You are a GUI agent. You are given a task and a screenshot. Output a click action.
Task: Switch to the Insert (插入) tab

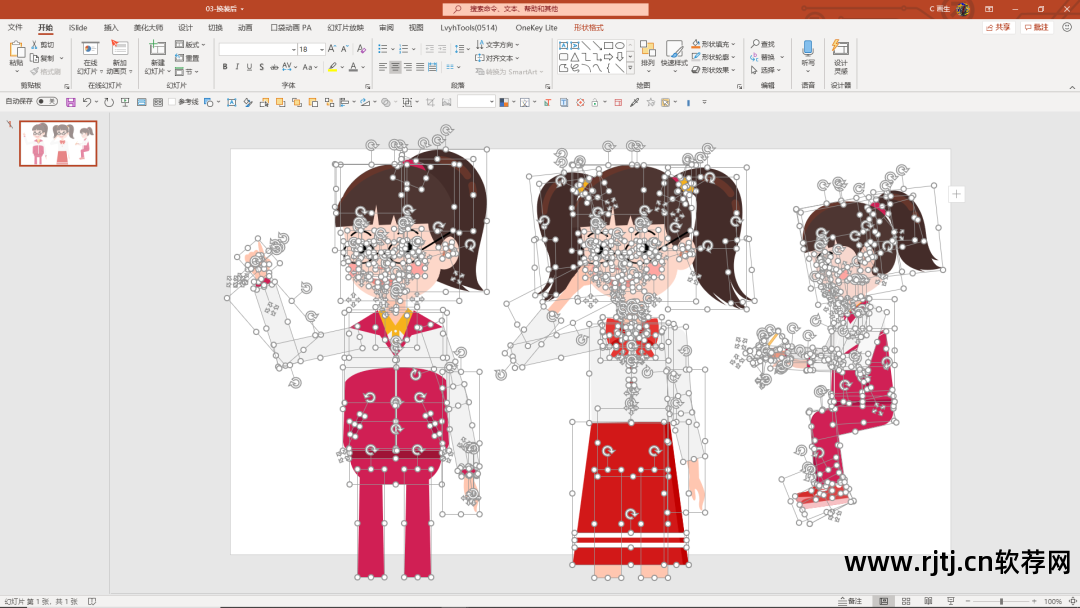tap(111, 28)
